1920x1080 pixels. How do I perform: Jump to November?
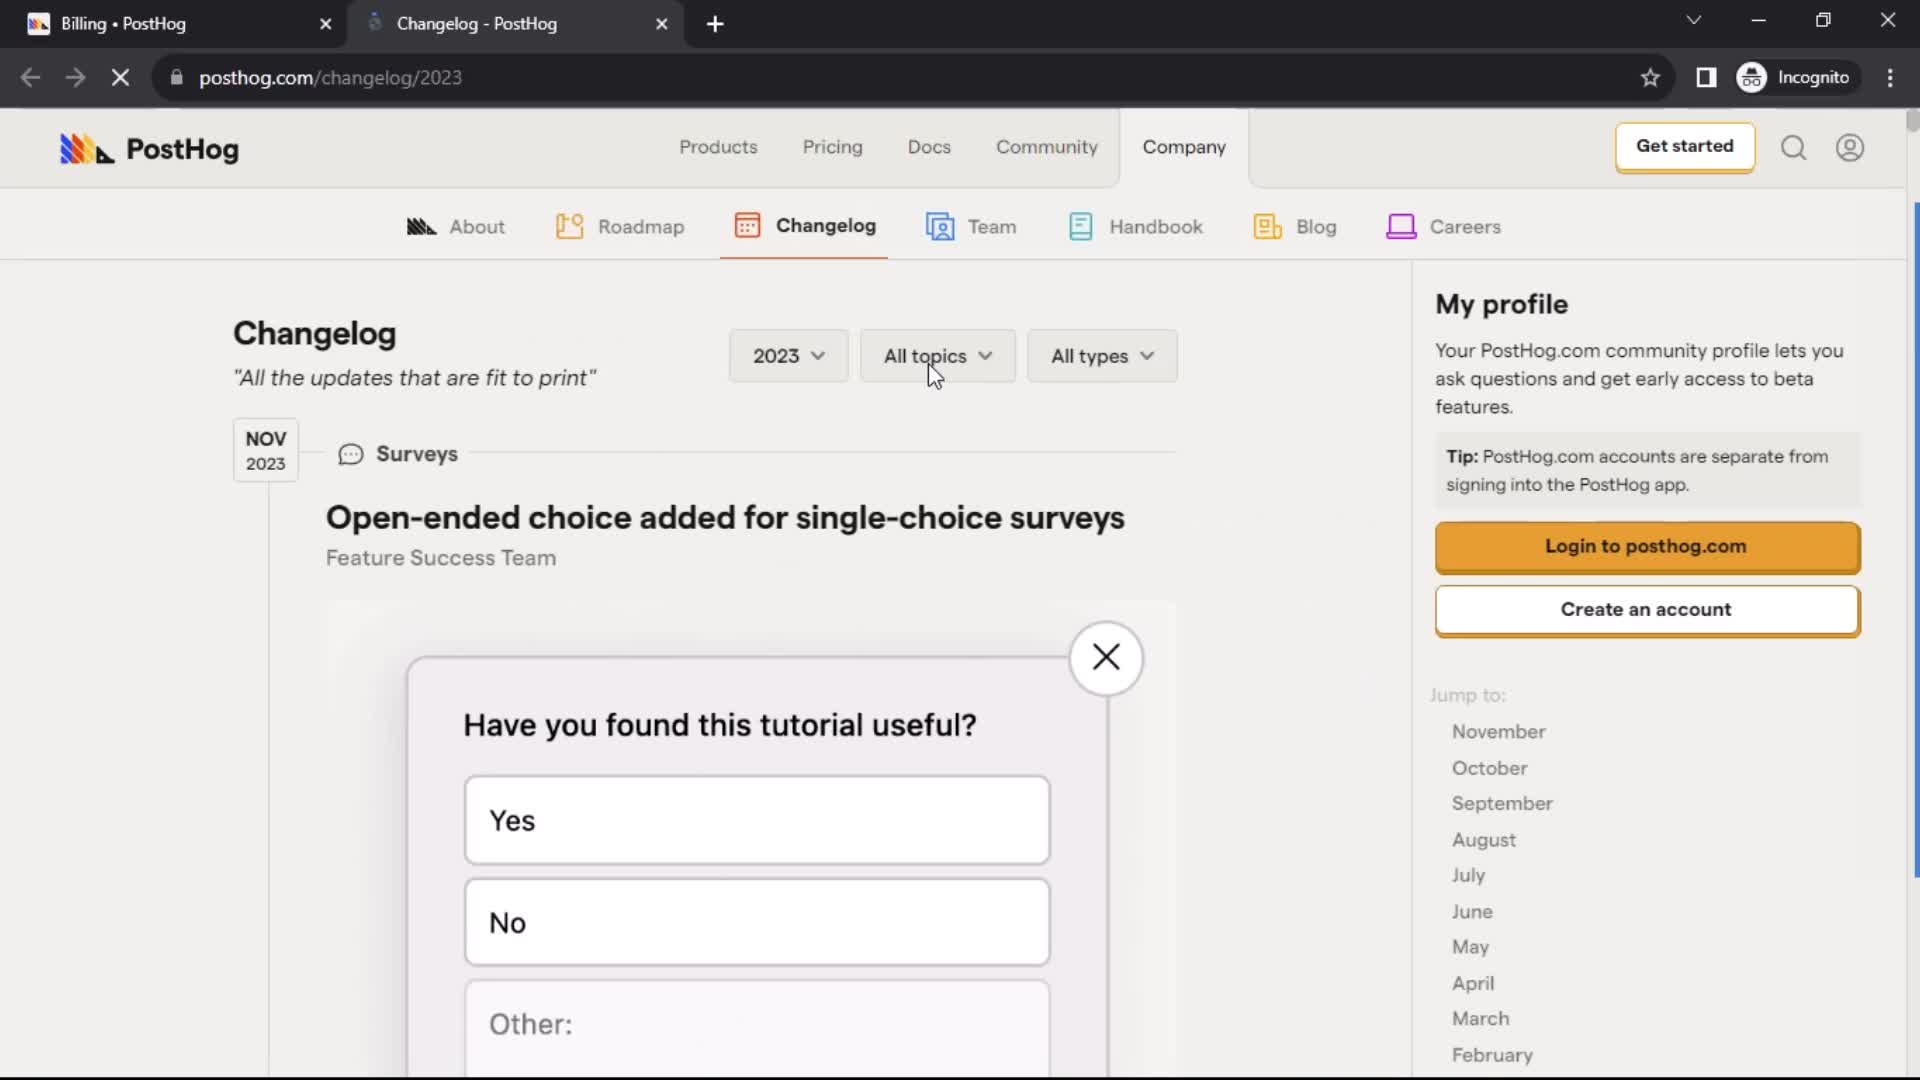pos(1498,732)
